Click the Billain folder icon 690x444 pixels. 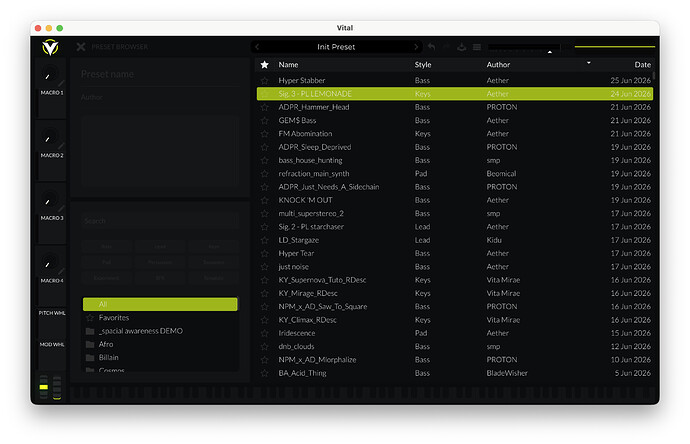tap(90, 357)
